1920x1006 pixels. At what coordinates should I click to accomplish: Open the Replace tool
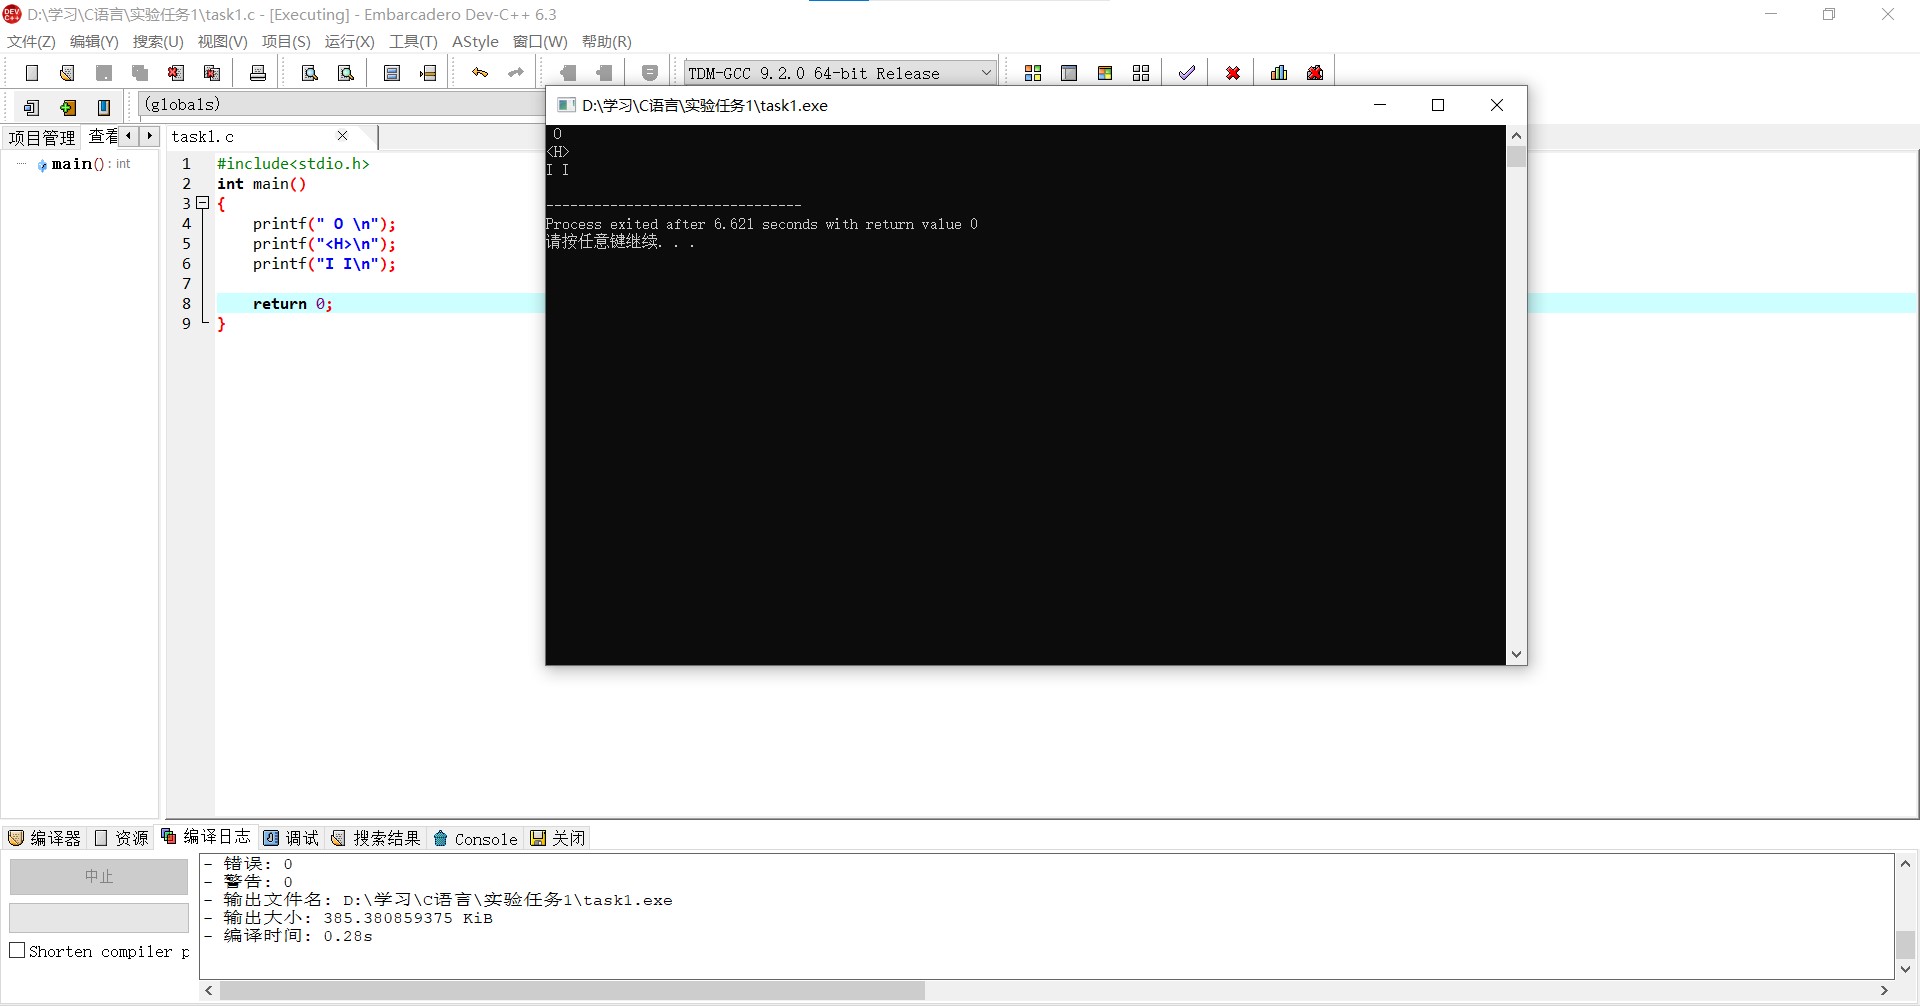(x=346, y=73)
